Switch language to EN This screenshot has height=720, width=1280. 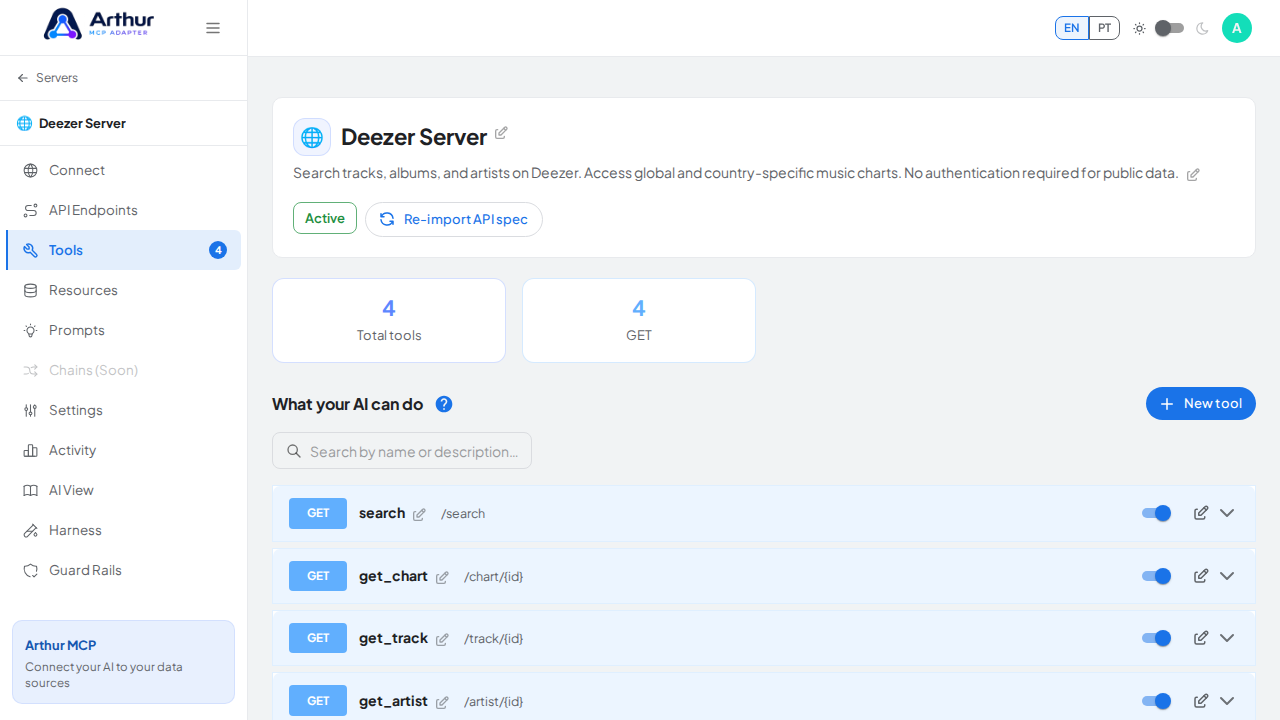coord(1072,28)
